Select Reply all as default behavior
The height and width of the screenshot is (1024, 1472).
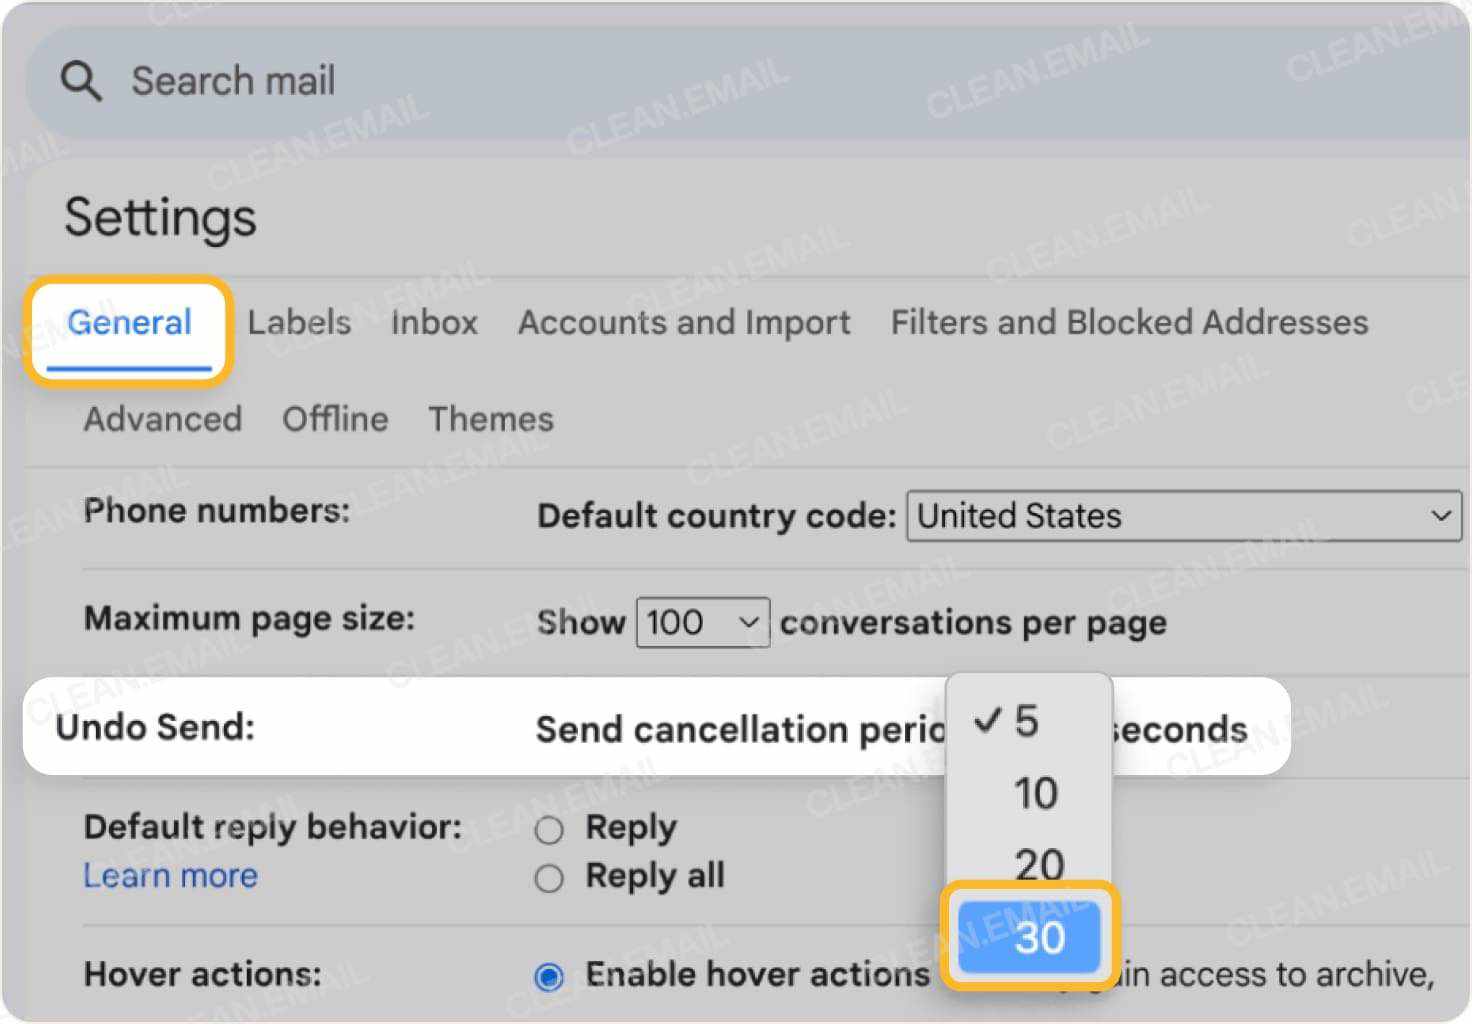click(548, 877)
